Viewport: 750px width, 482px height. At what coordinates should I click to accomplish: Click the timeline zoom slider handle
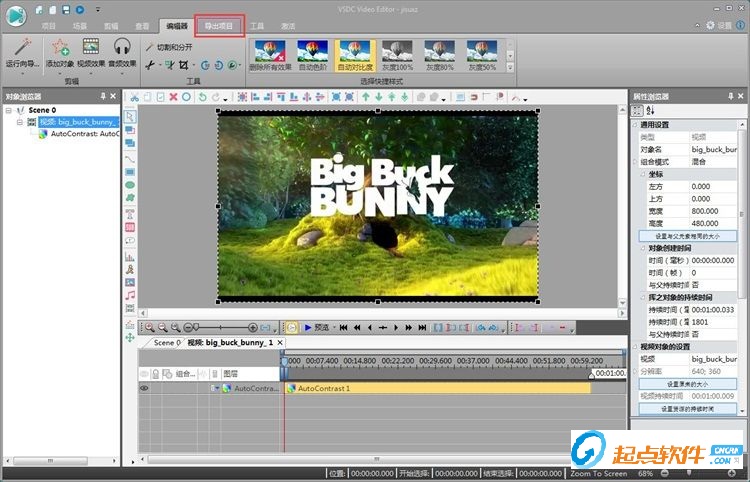point(195,328)
